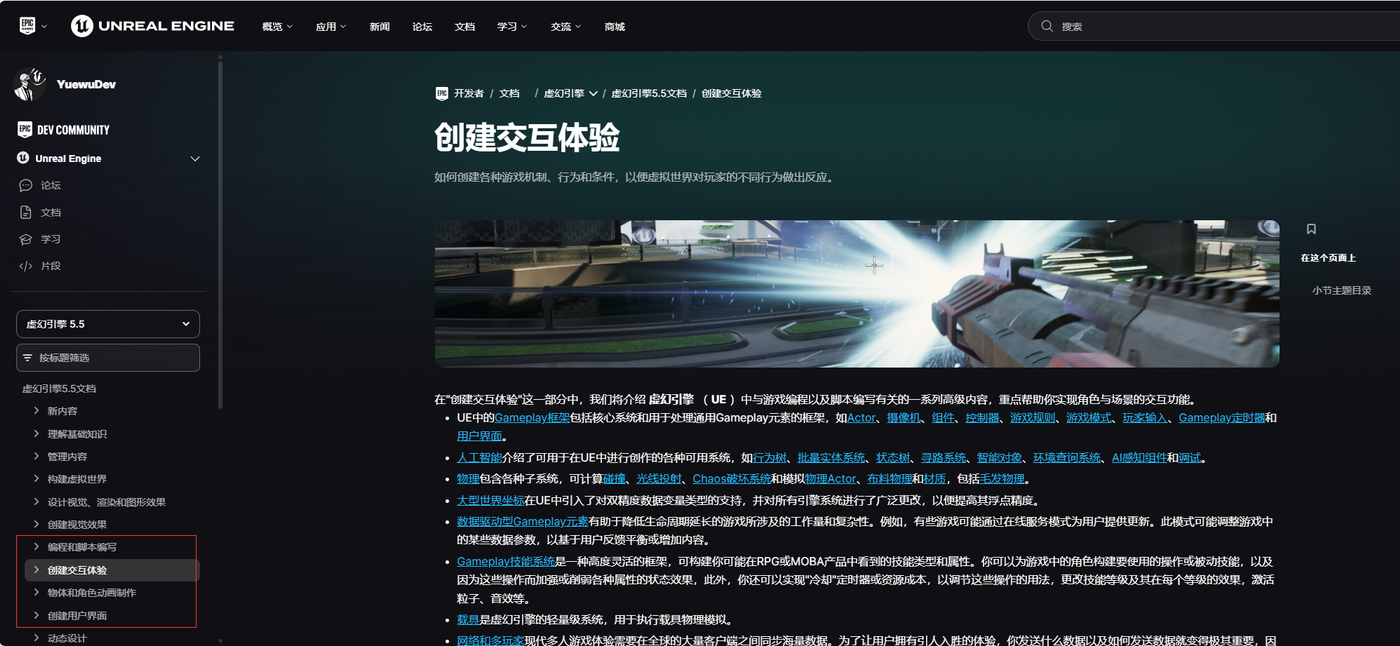Click the 虚幻引擎5.5文档 breadcrumb link
Screen dimensions: 1400x646
649,93
